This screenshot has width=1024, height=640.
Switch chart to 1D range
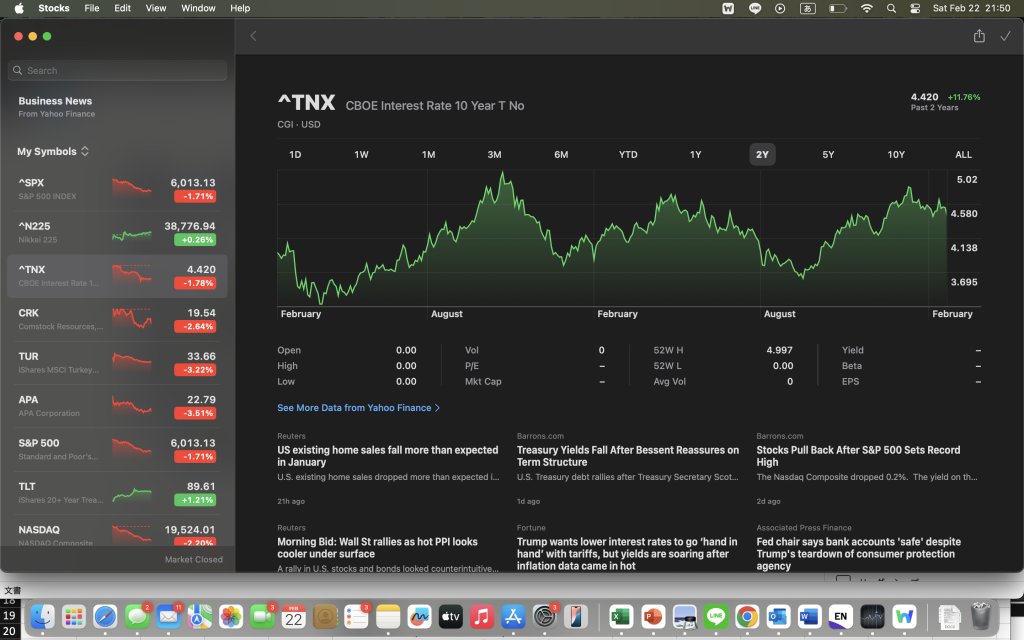coord(295,155)
